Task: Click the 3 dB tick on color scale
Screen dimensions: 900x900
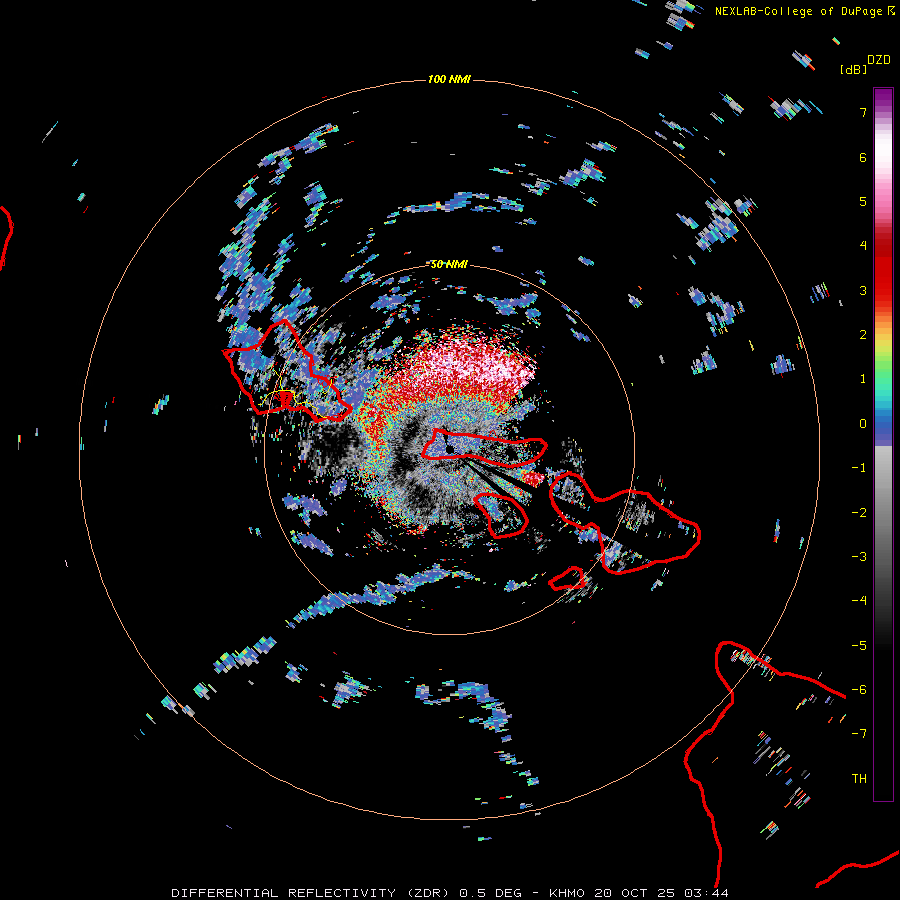Action: click(x=863, y=290)
